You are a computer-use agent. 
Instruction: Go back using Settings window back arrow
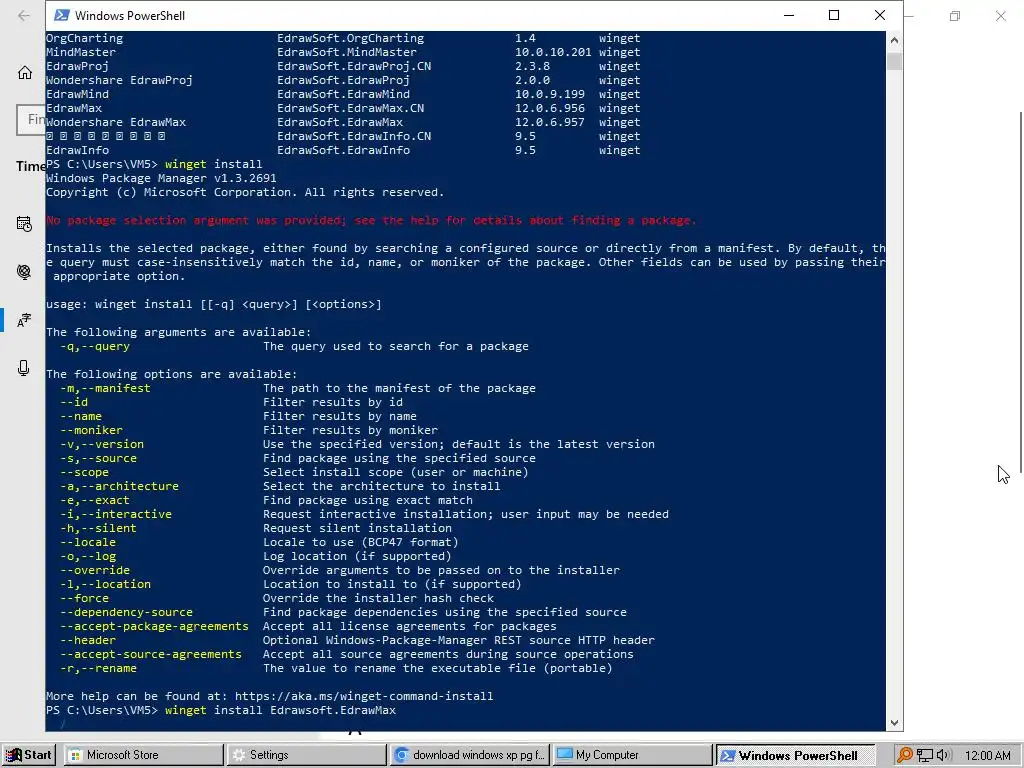click(24, 16)
